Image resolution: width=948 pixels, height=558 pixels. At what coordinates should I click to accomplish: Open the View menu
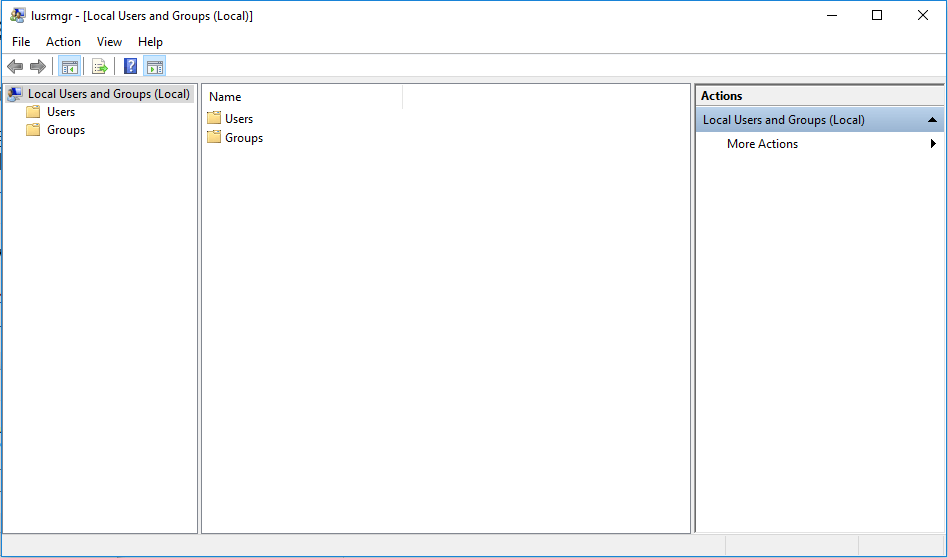109,42
